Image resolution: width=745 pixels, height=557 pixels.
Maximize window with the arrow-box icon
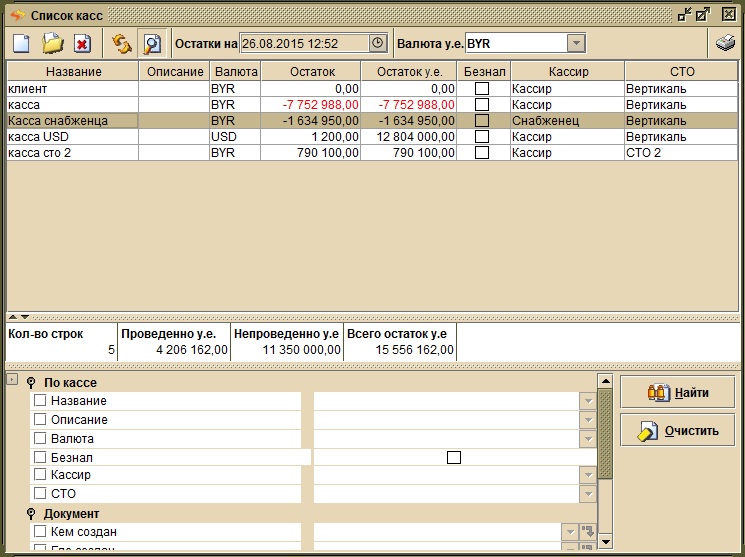703,15
